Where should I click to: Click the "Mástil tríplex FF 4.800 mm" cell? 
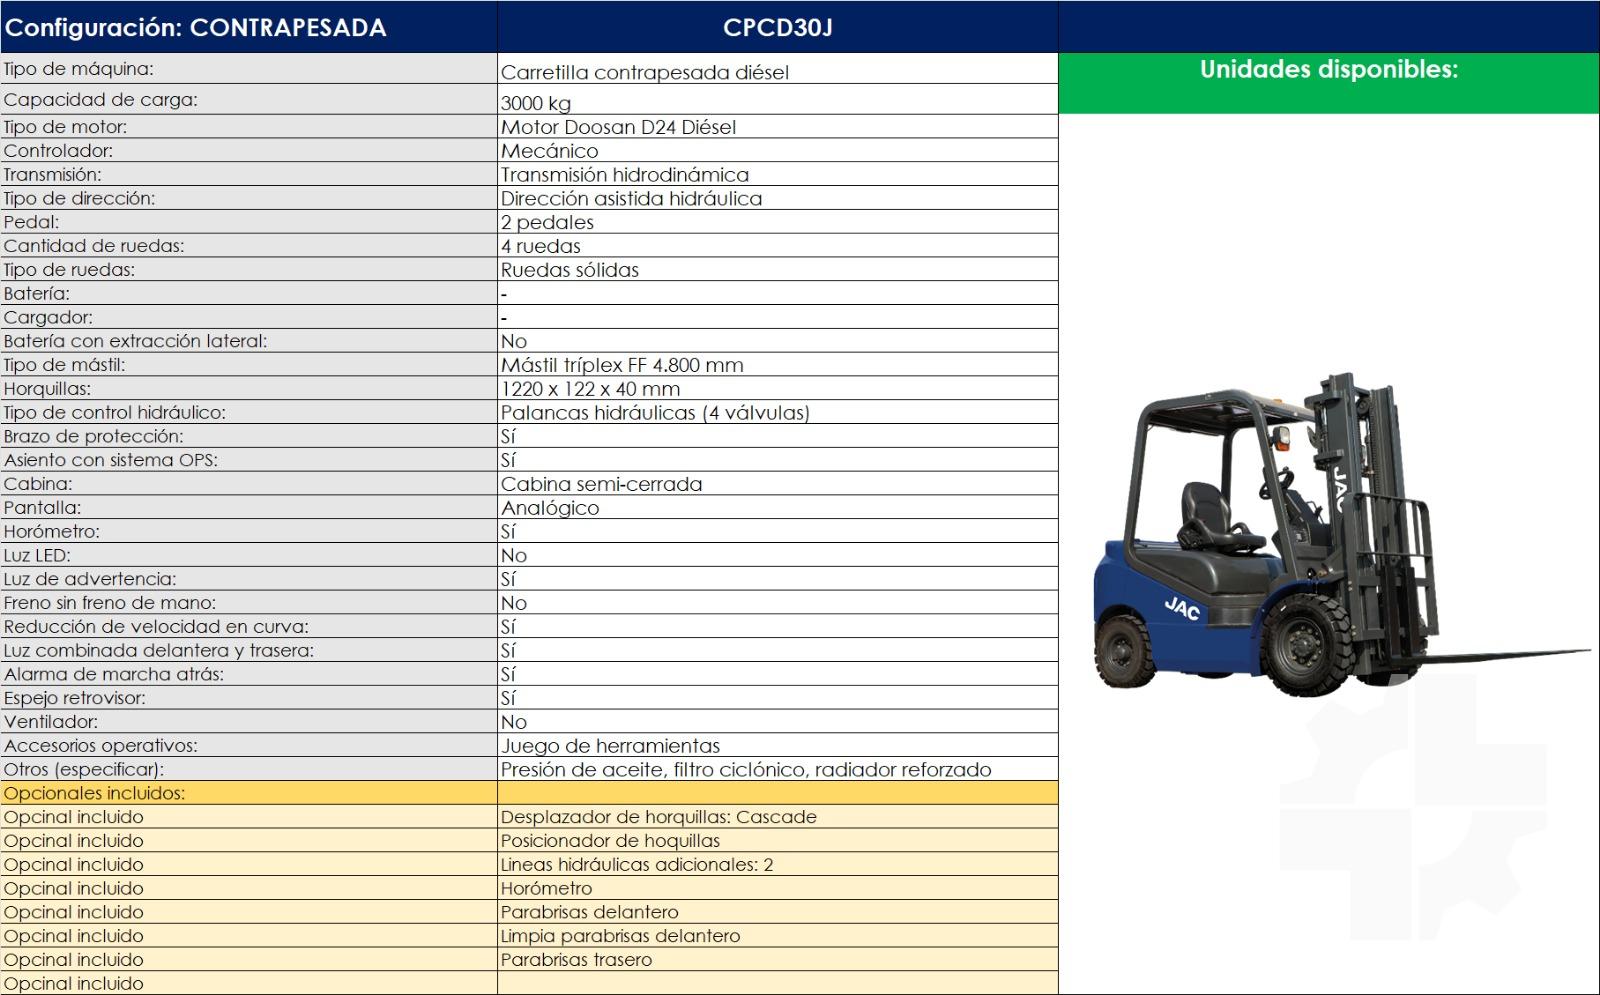(x=622, y=365)
